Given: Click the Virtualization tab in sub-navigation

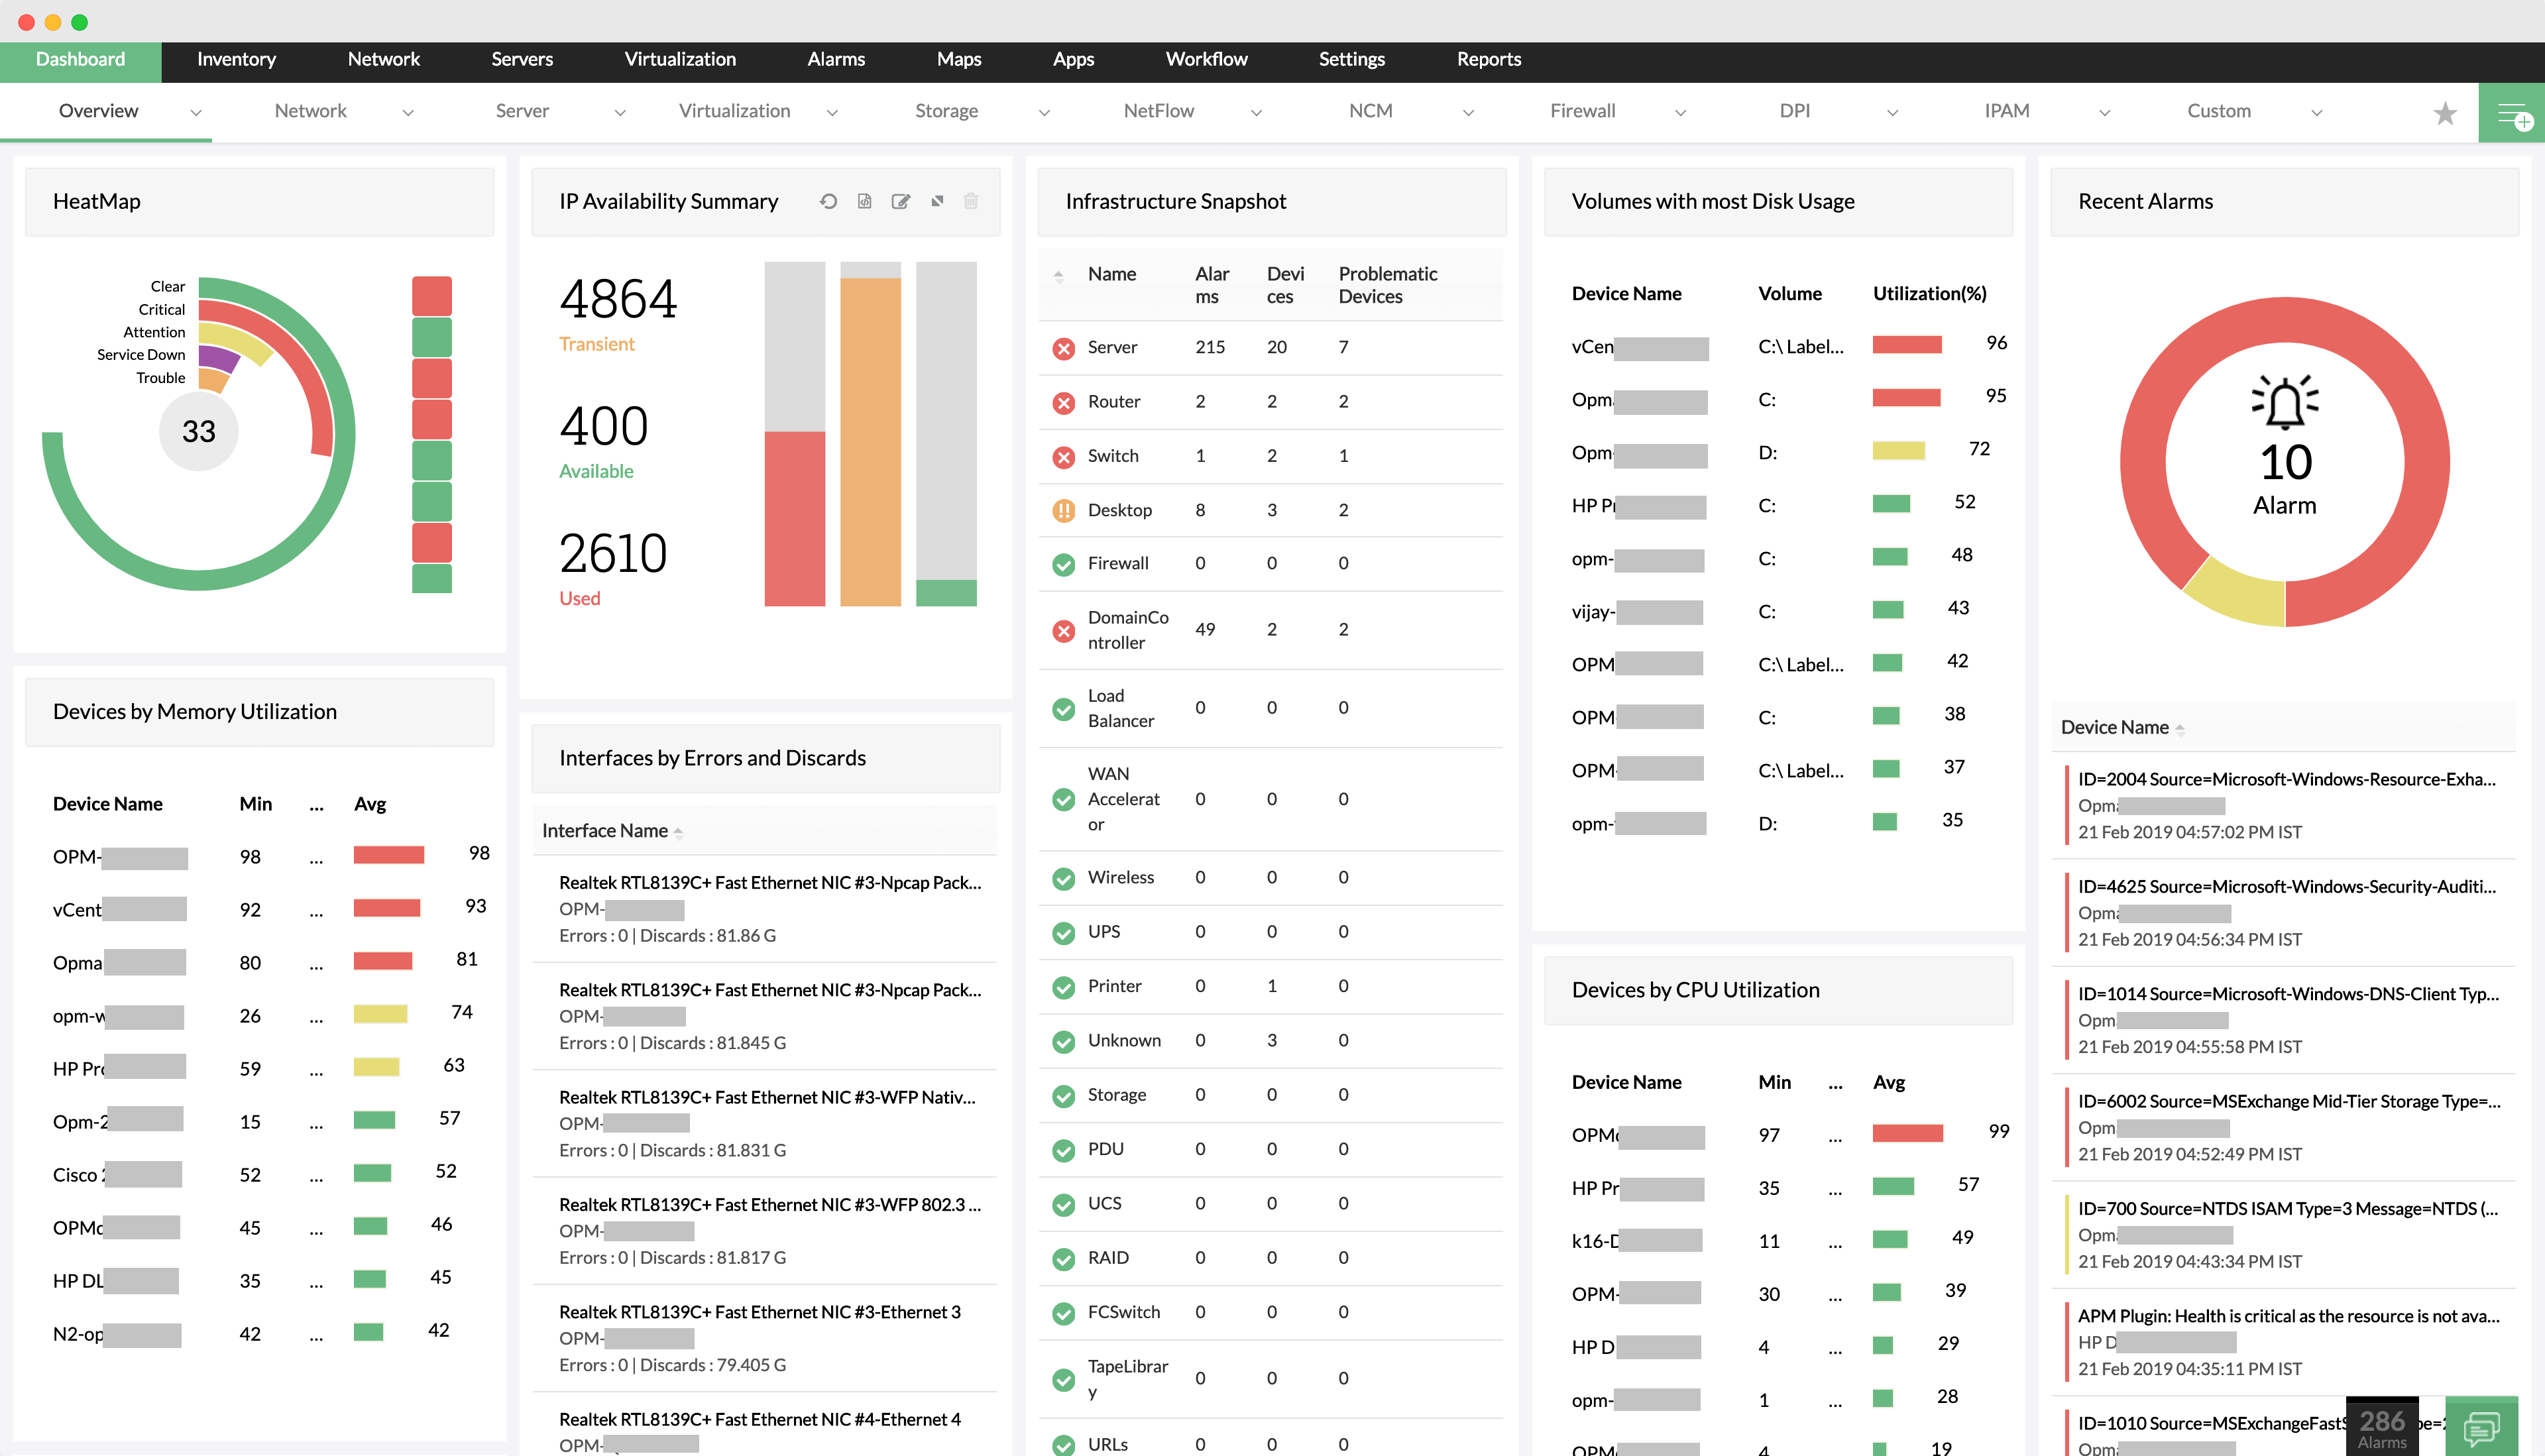Looking at the screenshot, I should pos(734,112).
